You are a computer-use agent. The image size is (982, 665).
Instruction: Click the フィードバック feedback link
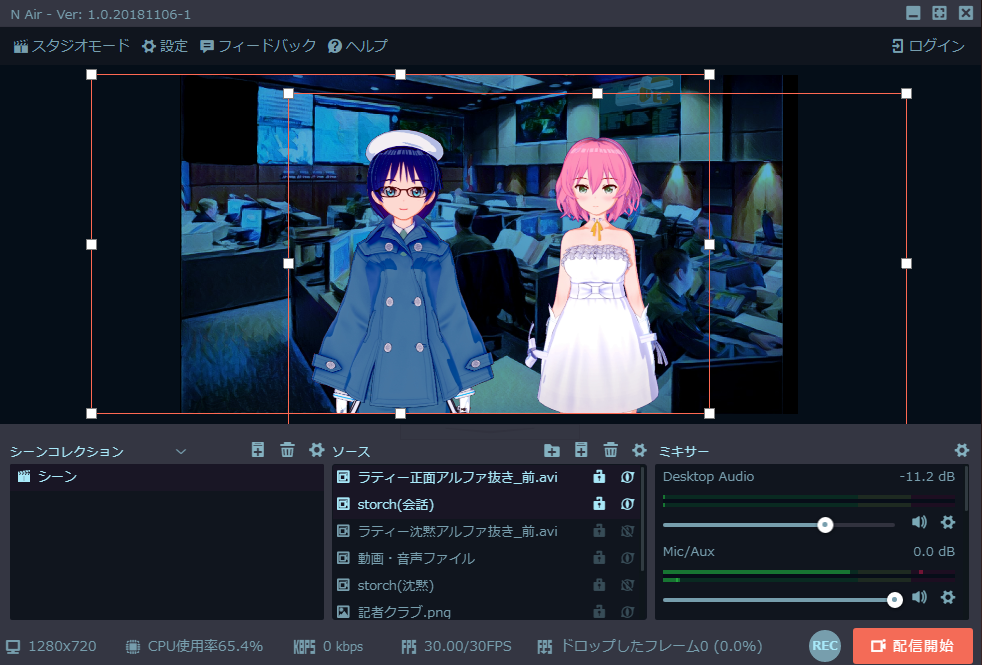click(x=258, y=46)
